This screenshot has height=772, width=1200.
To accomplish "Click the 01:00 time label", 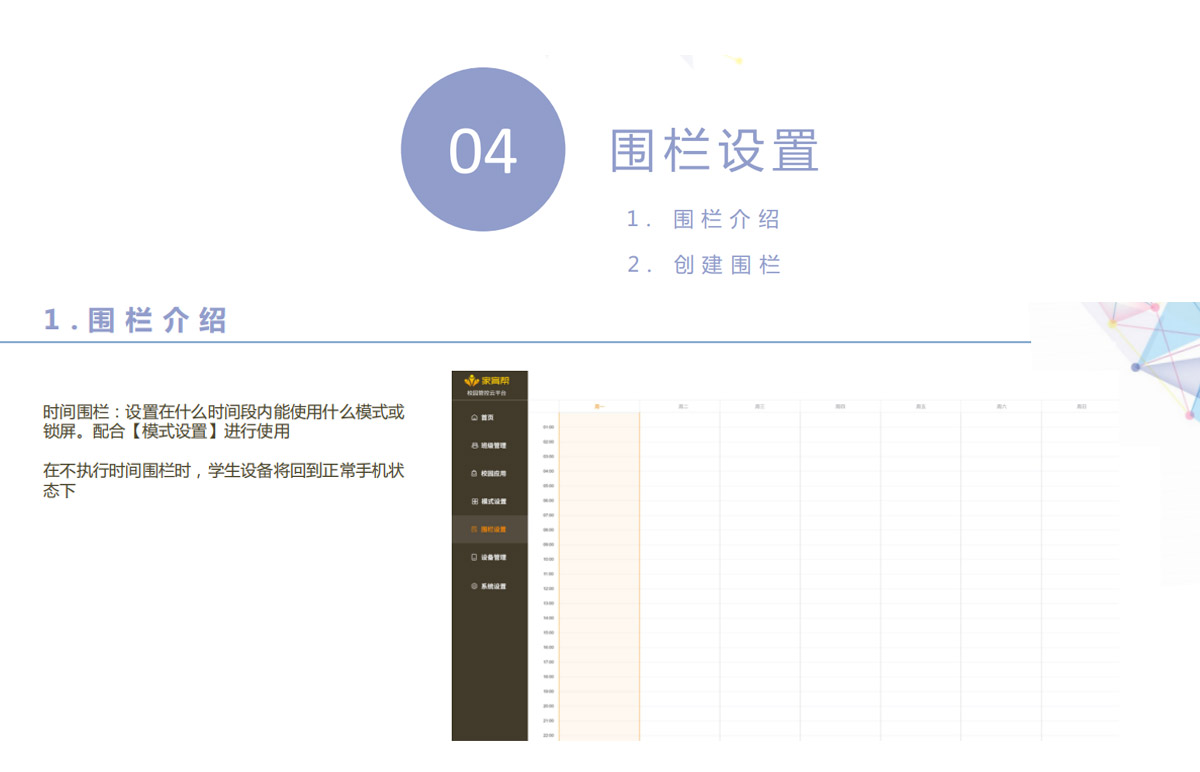I will click(548, 427).
